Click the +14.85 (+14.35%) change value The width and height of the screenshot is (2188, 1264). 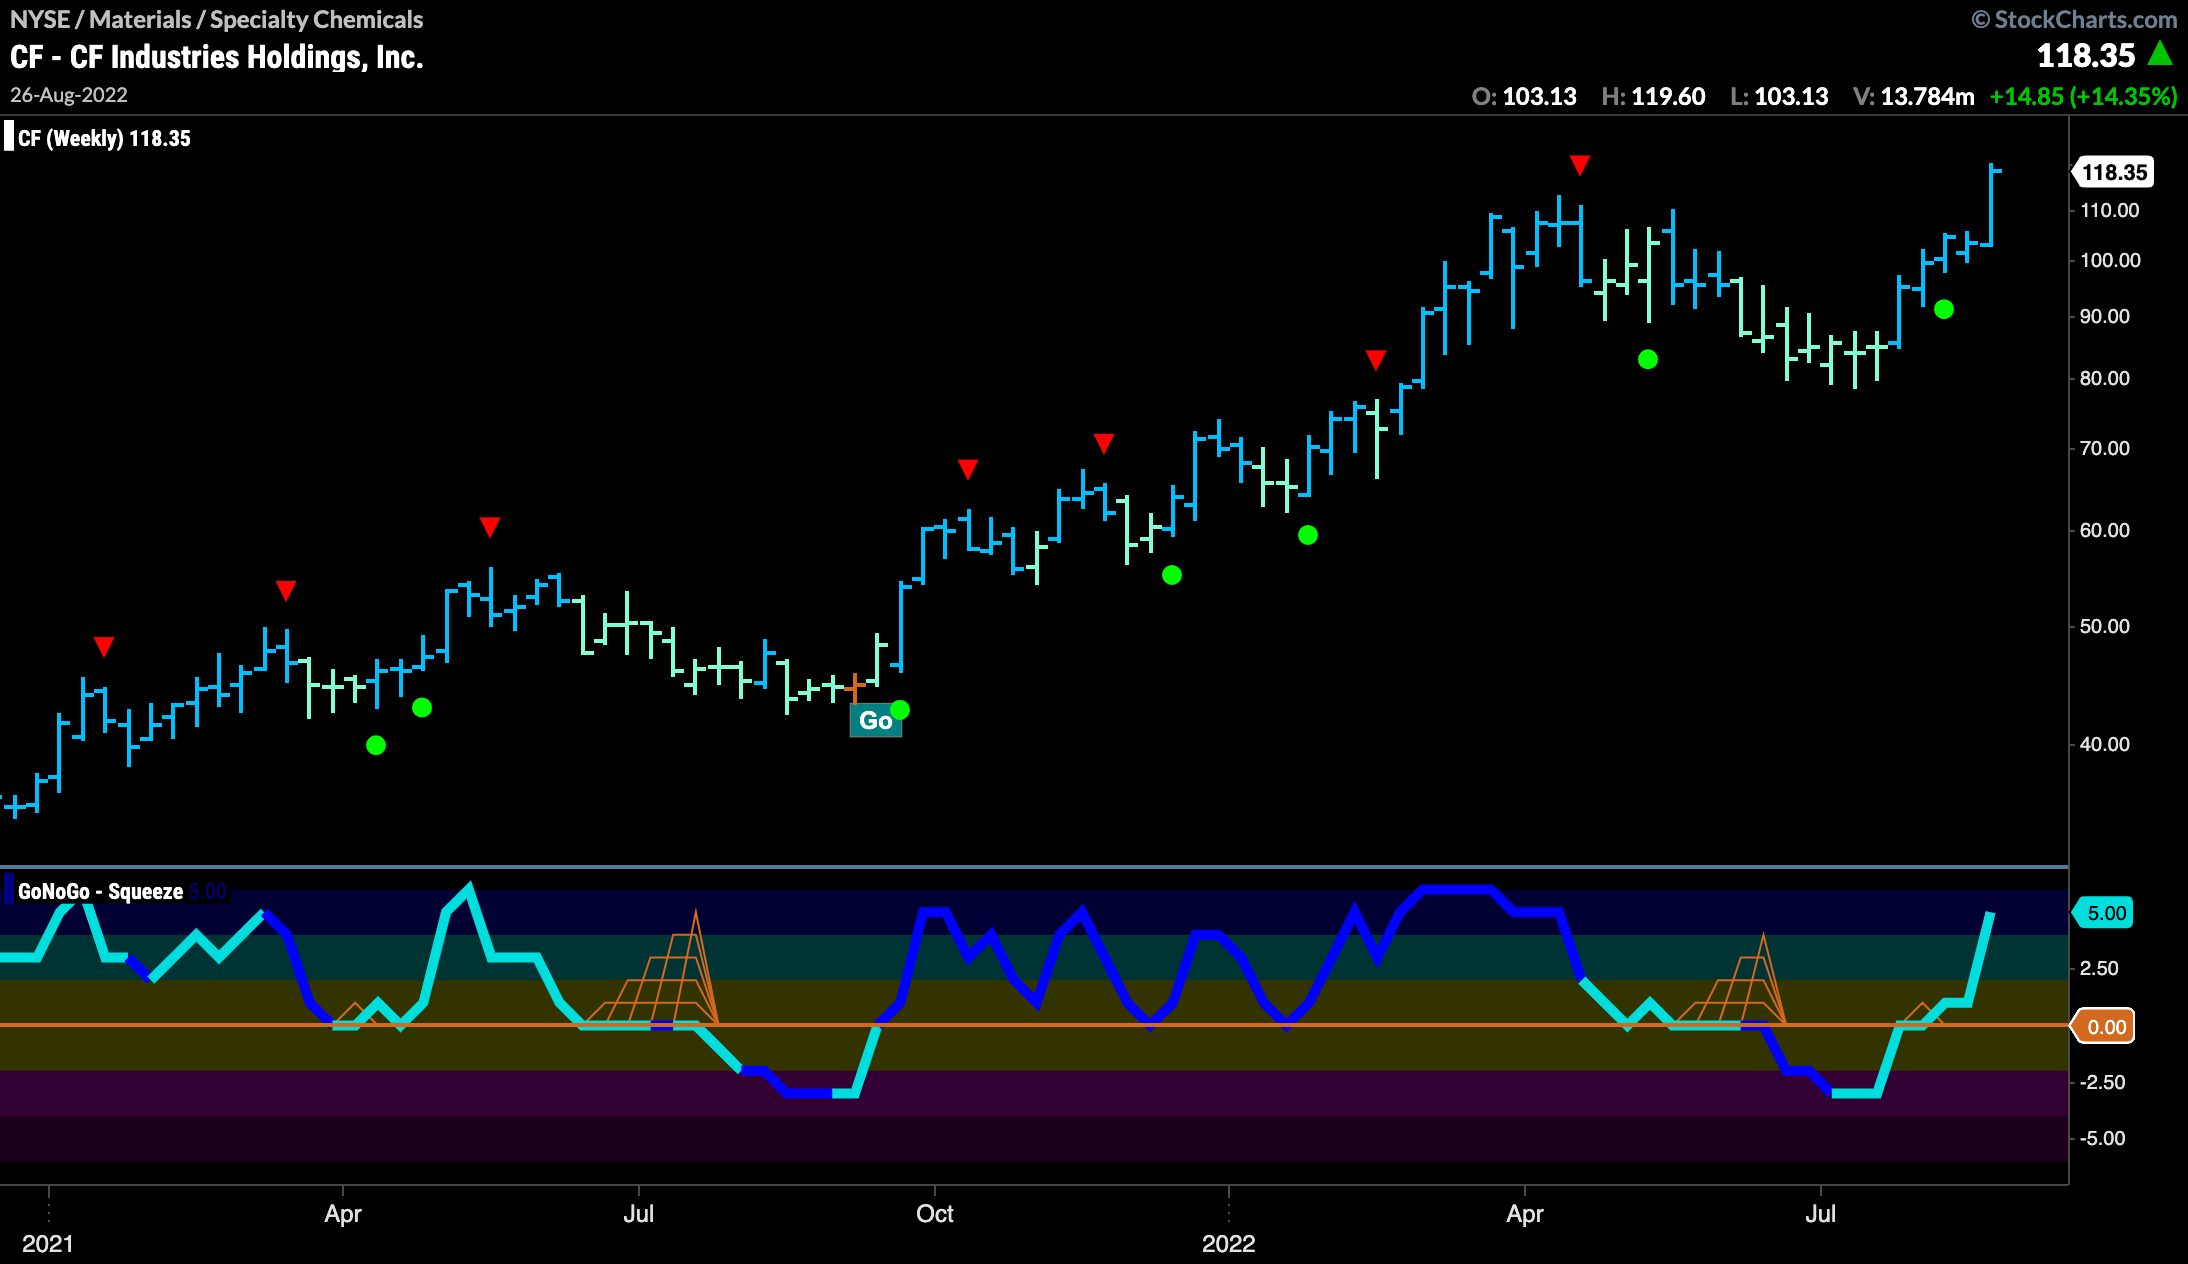pos(2083,97)
